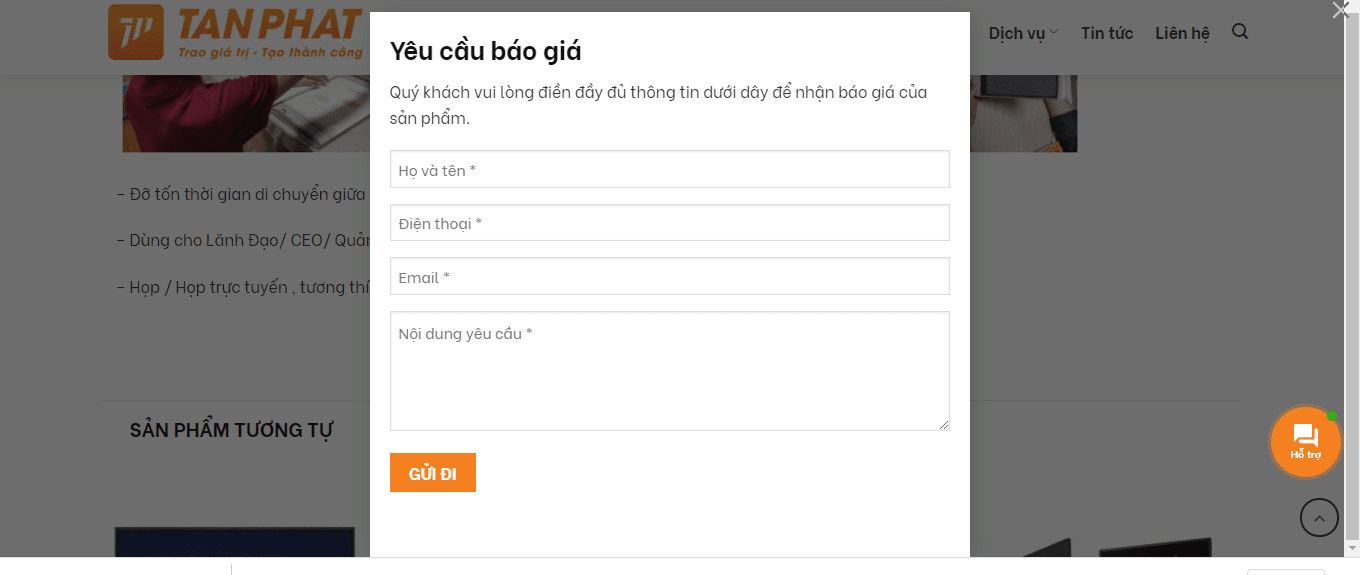
Task: Click the textarea resize handle
Action: tap(943, 425)
